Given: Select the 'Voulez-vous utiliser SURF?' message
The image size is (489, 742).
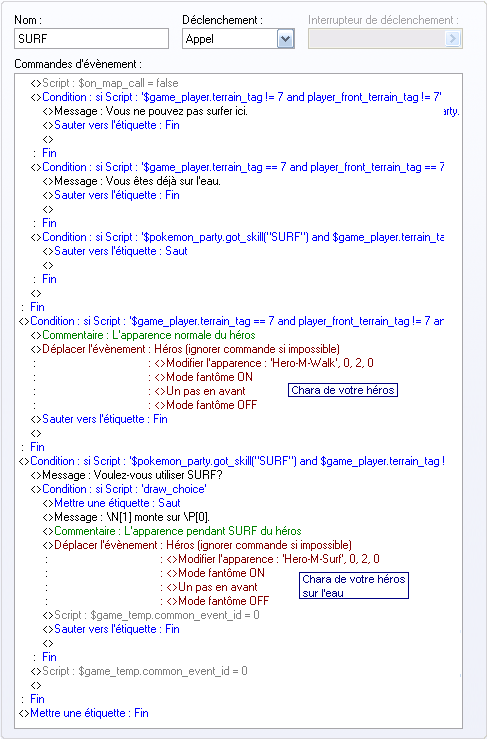Looking at the screenshot, I should point(126,475).
